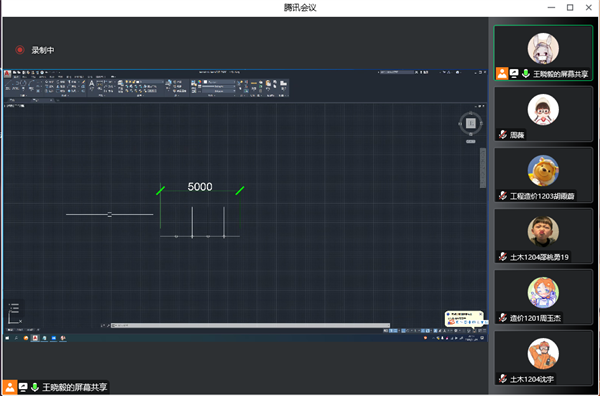
Task: Select the Arc tool in AutoCAD ribbon
Action: (x=31, y=85)
